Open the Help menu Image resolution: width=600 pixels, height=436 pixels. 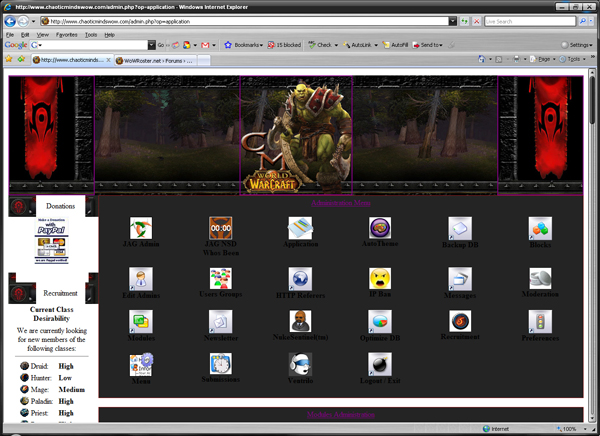coord(109,34)
